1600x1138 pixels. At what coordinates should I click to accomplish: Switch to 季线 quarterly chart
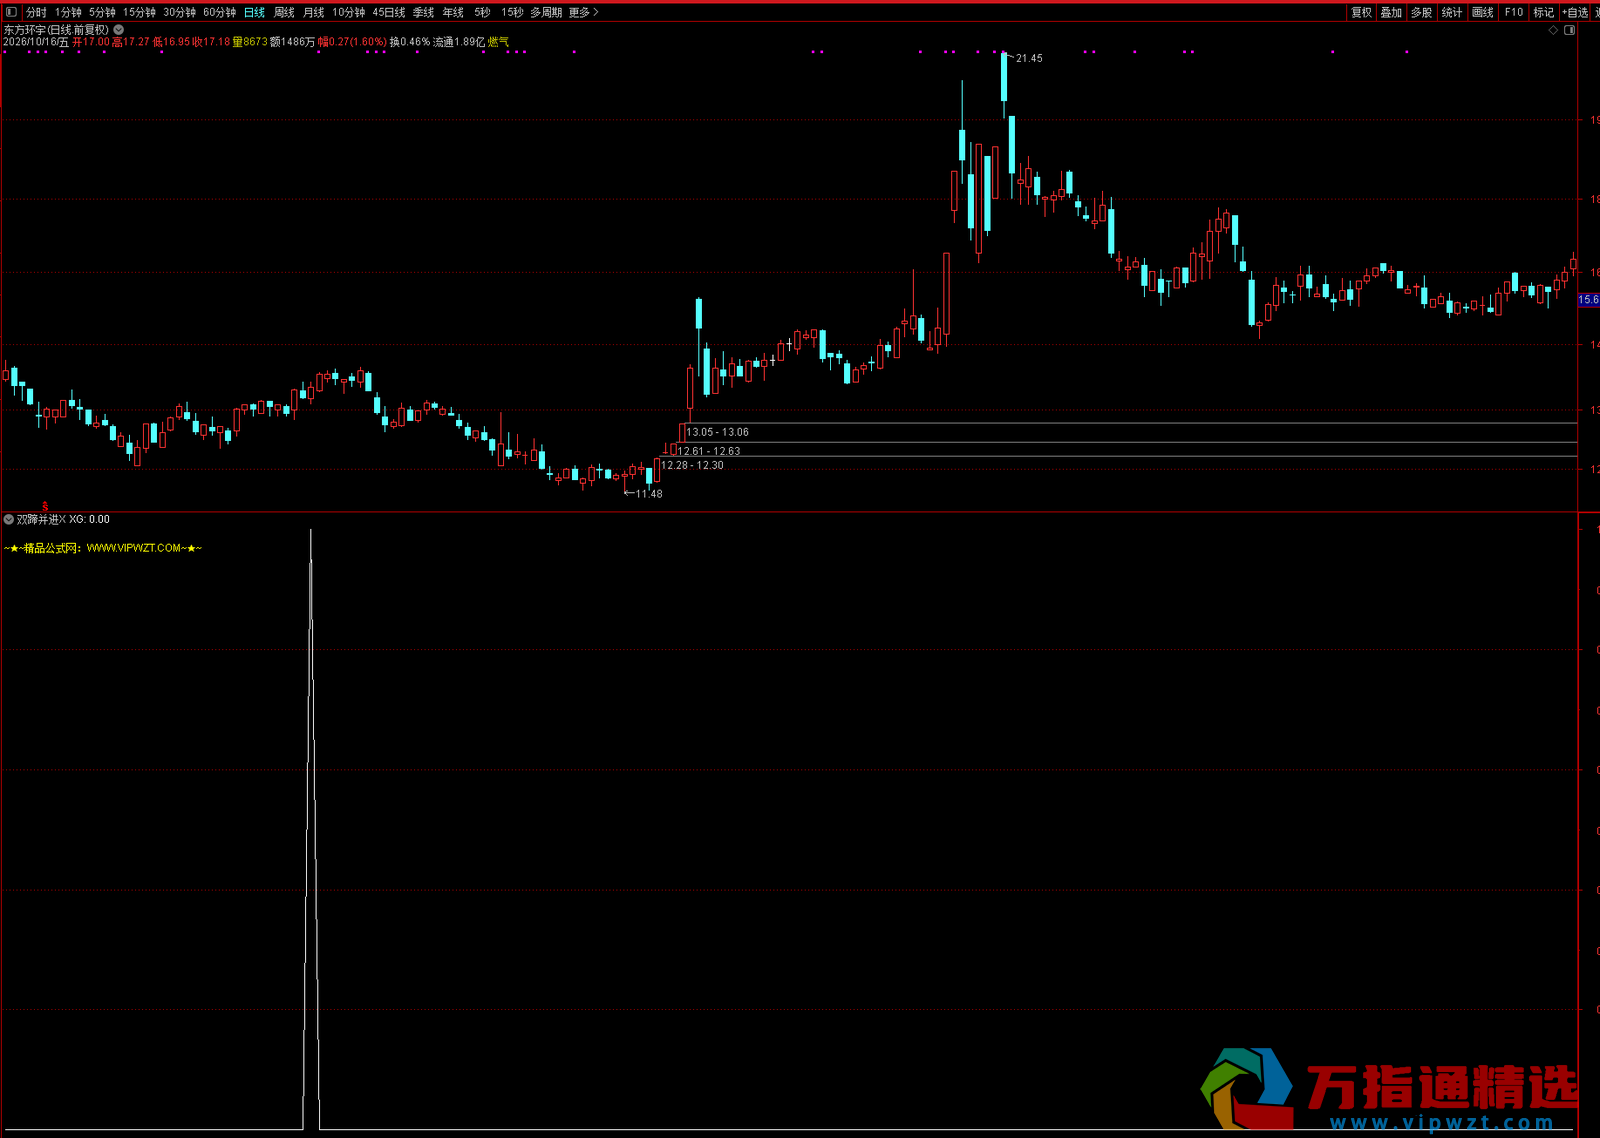(x=424, y=12)
